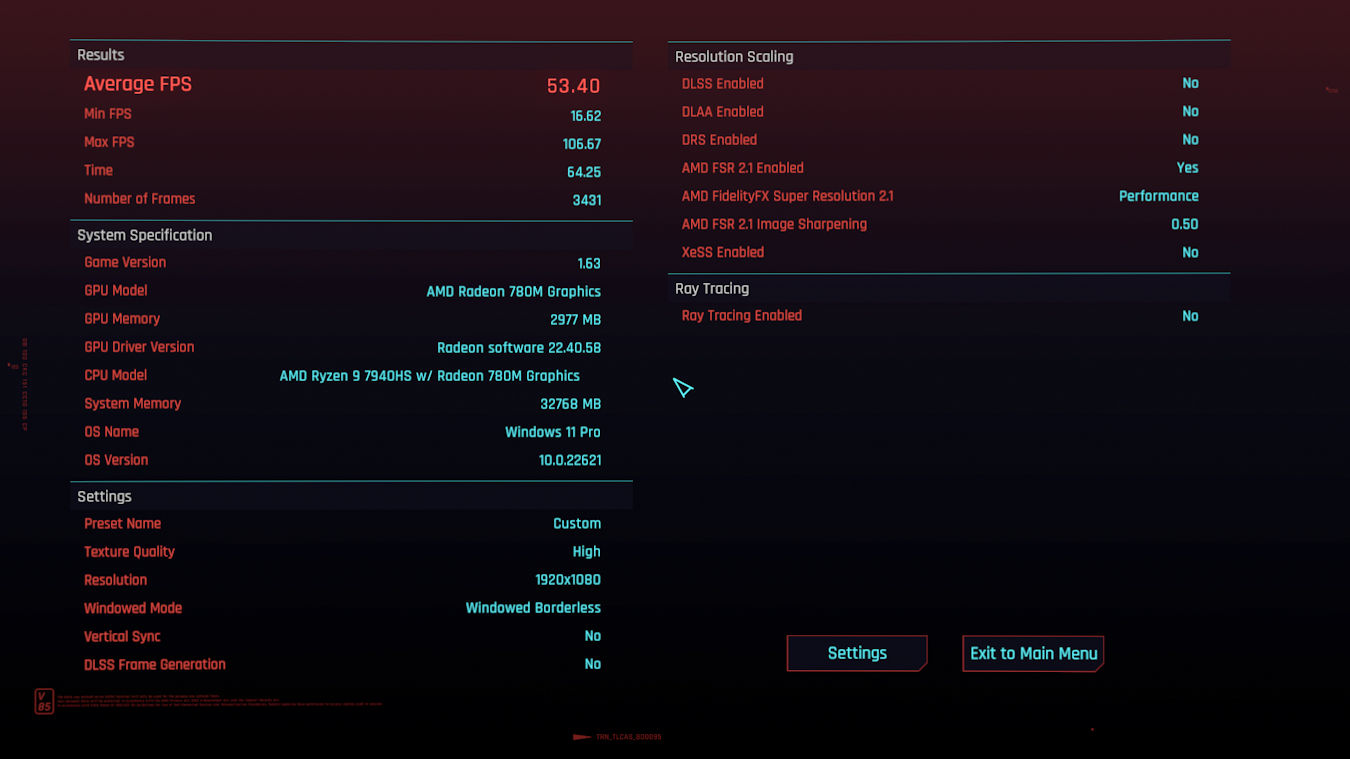Click the Settings section header on the left
This screenshot has width=1350, height=759.
[351, 496]
